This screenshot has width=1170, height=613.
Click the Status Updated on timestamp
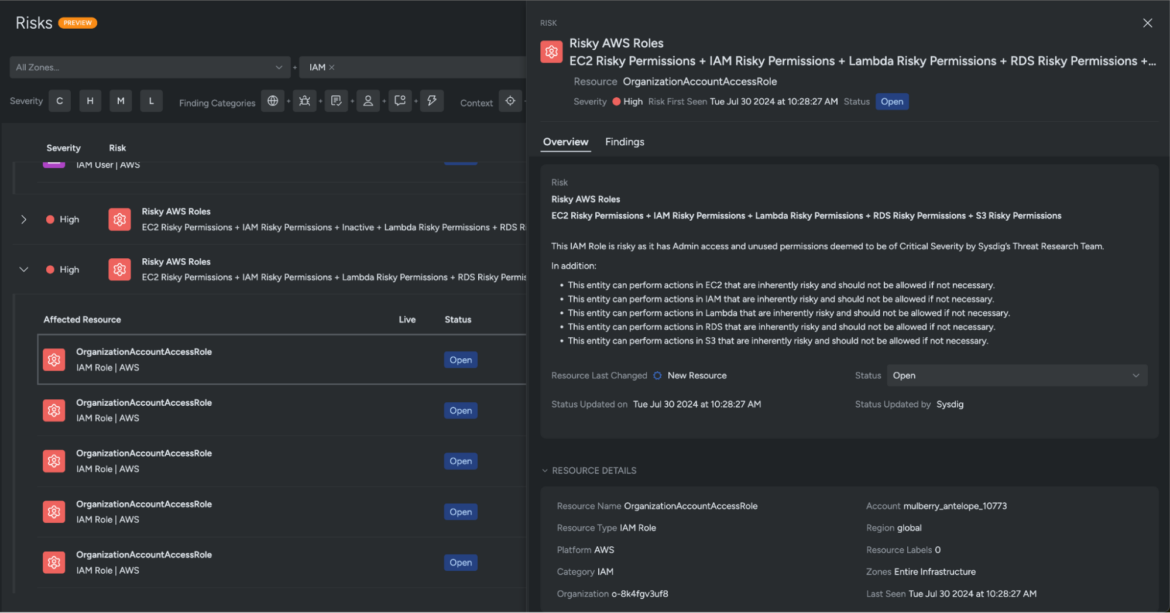pyautogui.click(x=697, y=404)
